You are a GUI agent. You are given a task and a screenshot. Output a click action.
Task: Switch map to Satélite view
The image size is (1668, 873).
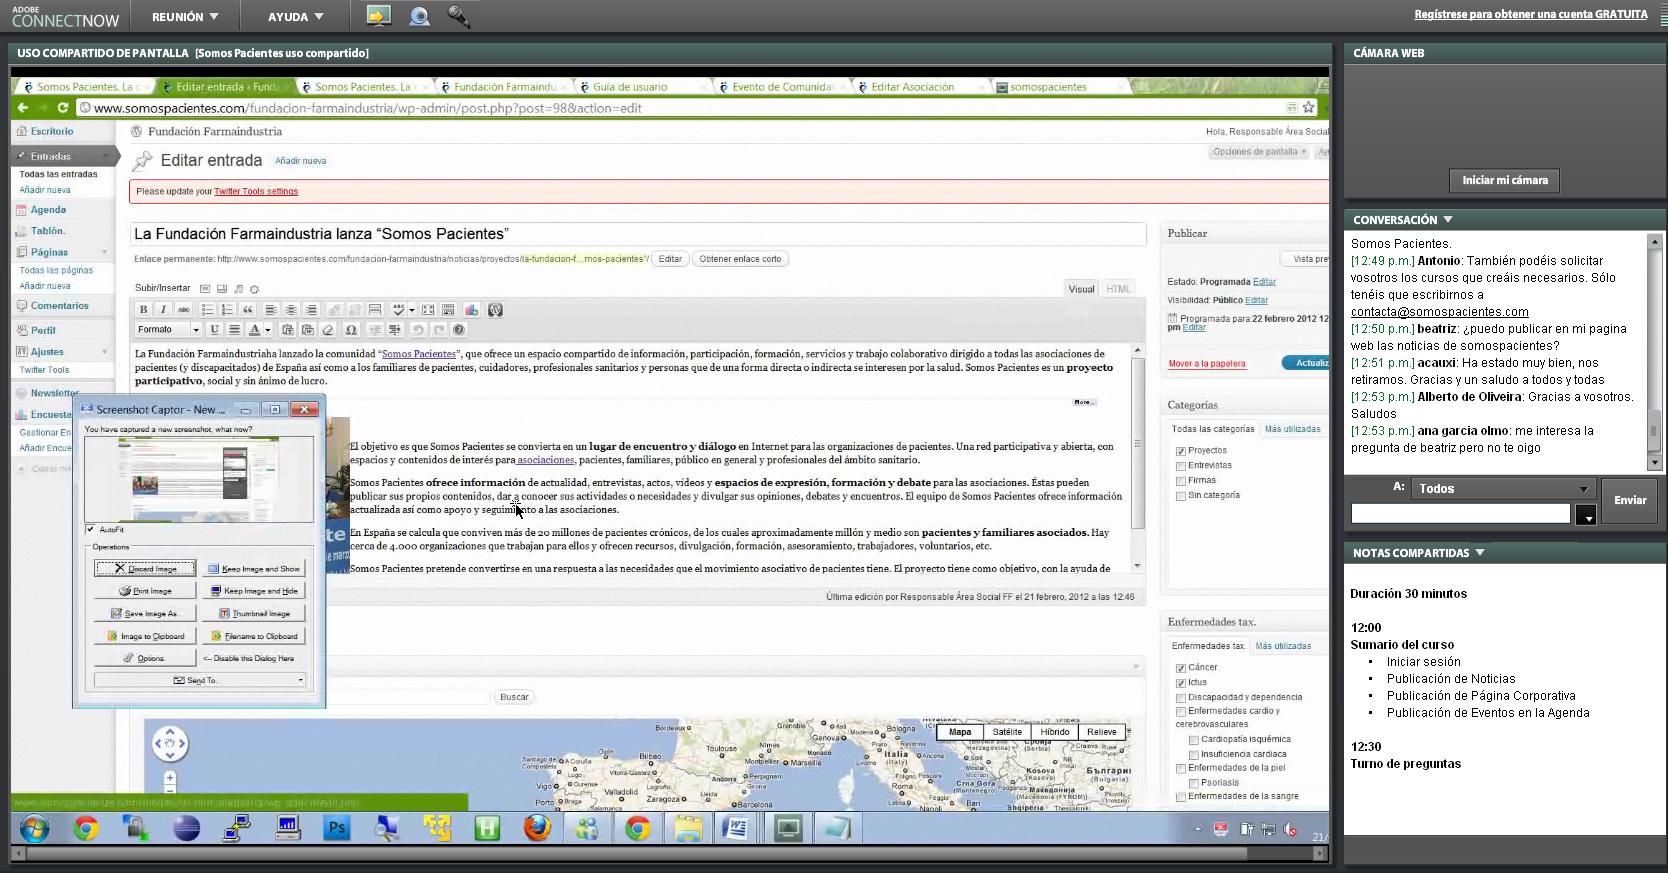click(1007, 732)
